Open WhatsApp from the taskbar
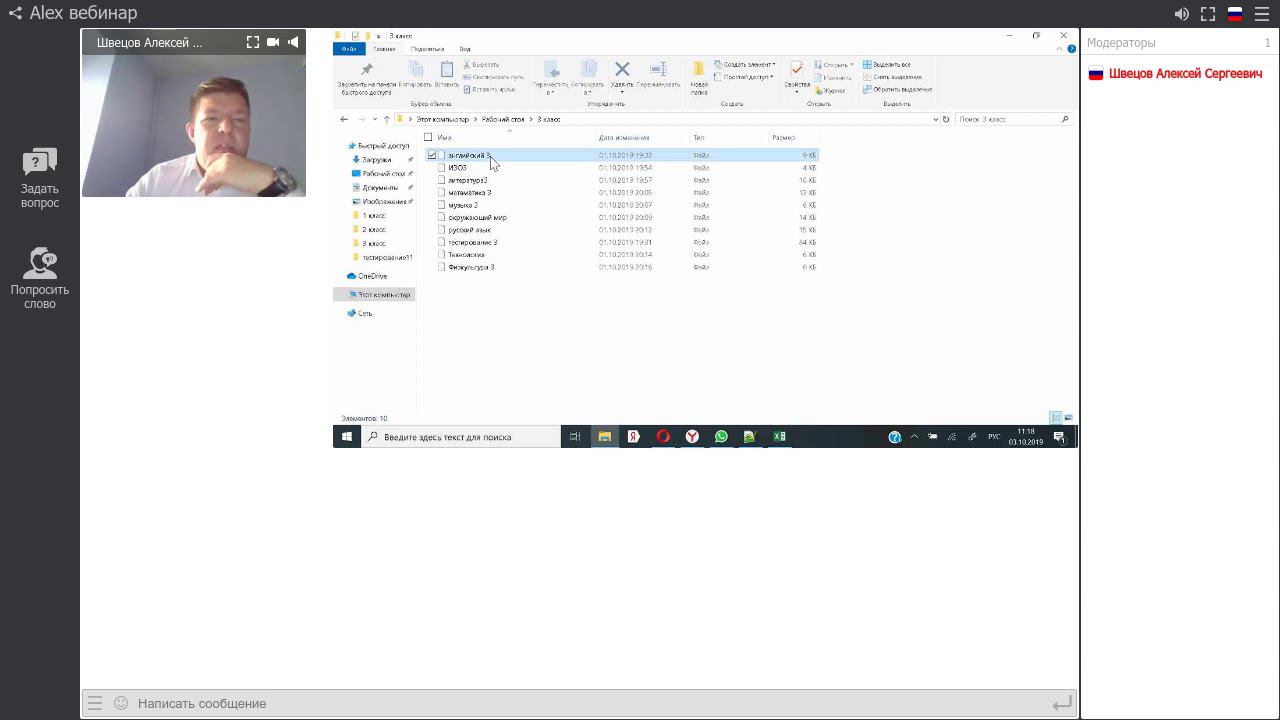This screenshot has width=1280, height=720. point(721,437)
